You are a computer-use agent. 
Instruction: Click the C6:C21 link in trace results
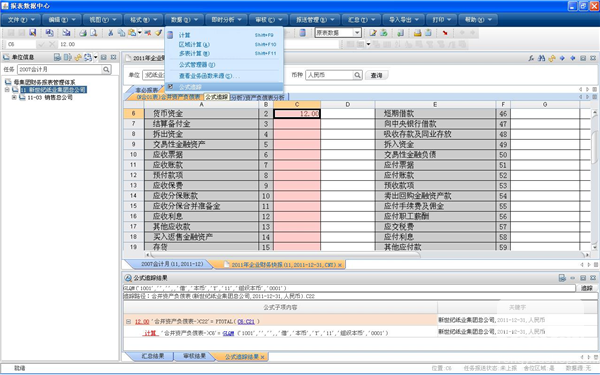(246, 322)
